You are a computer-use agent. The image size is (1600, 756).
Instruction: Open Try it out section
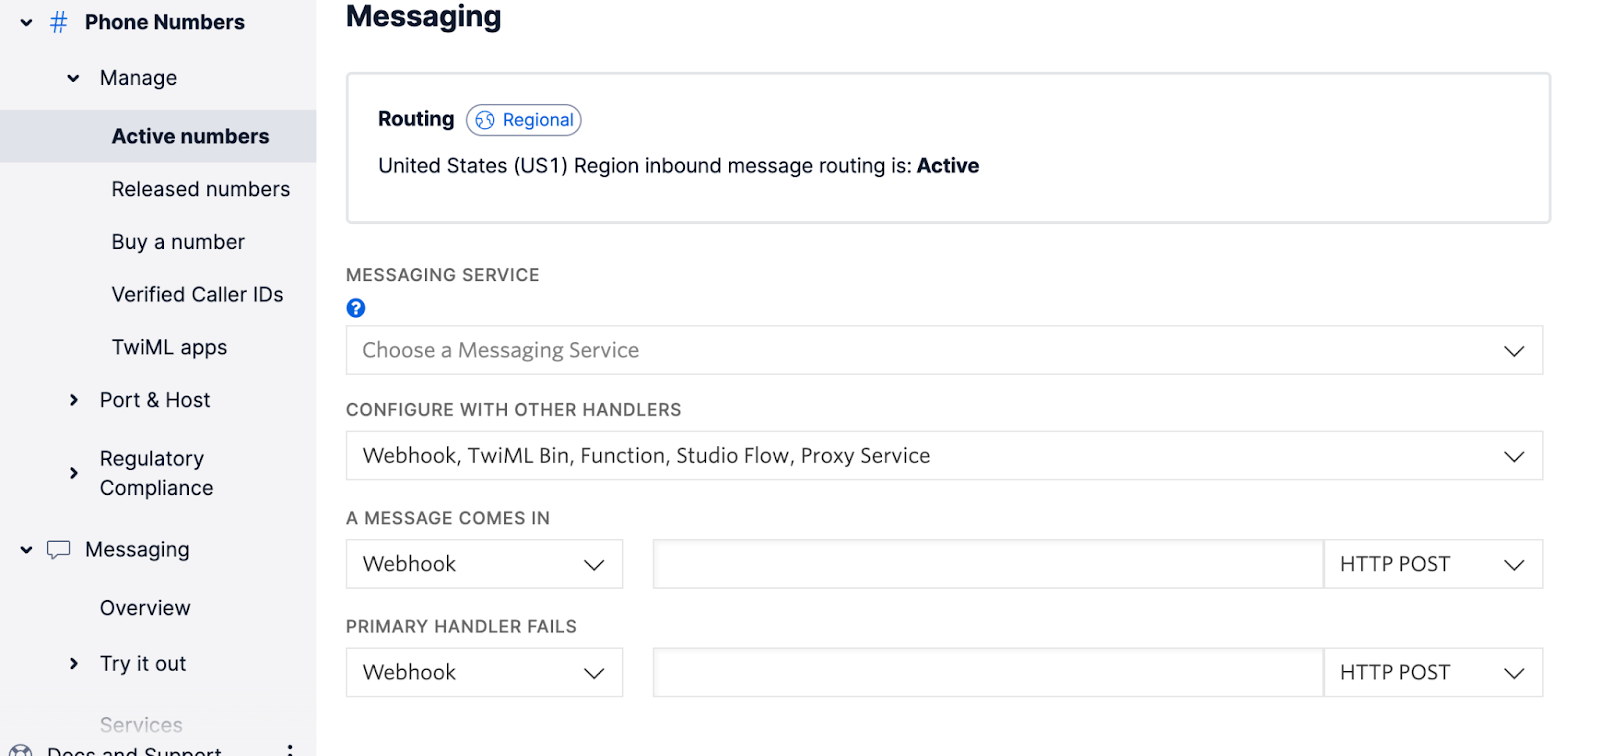pos(143,664)
